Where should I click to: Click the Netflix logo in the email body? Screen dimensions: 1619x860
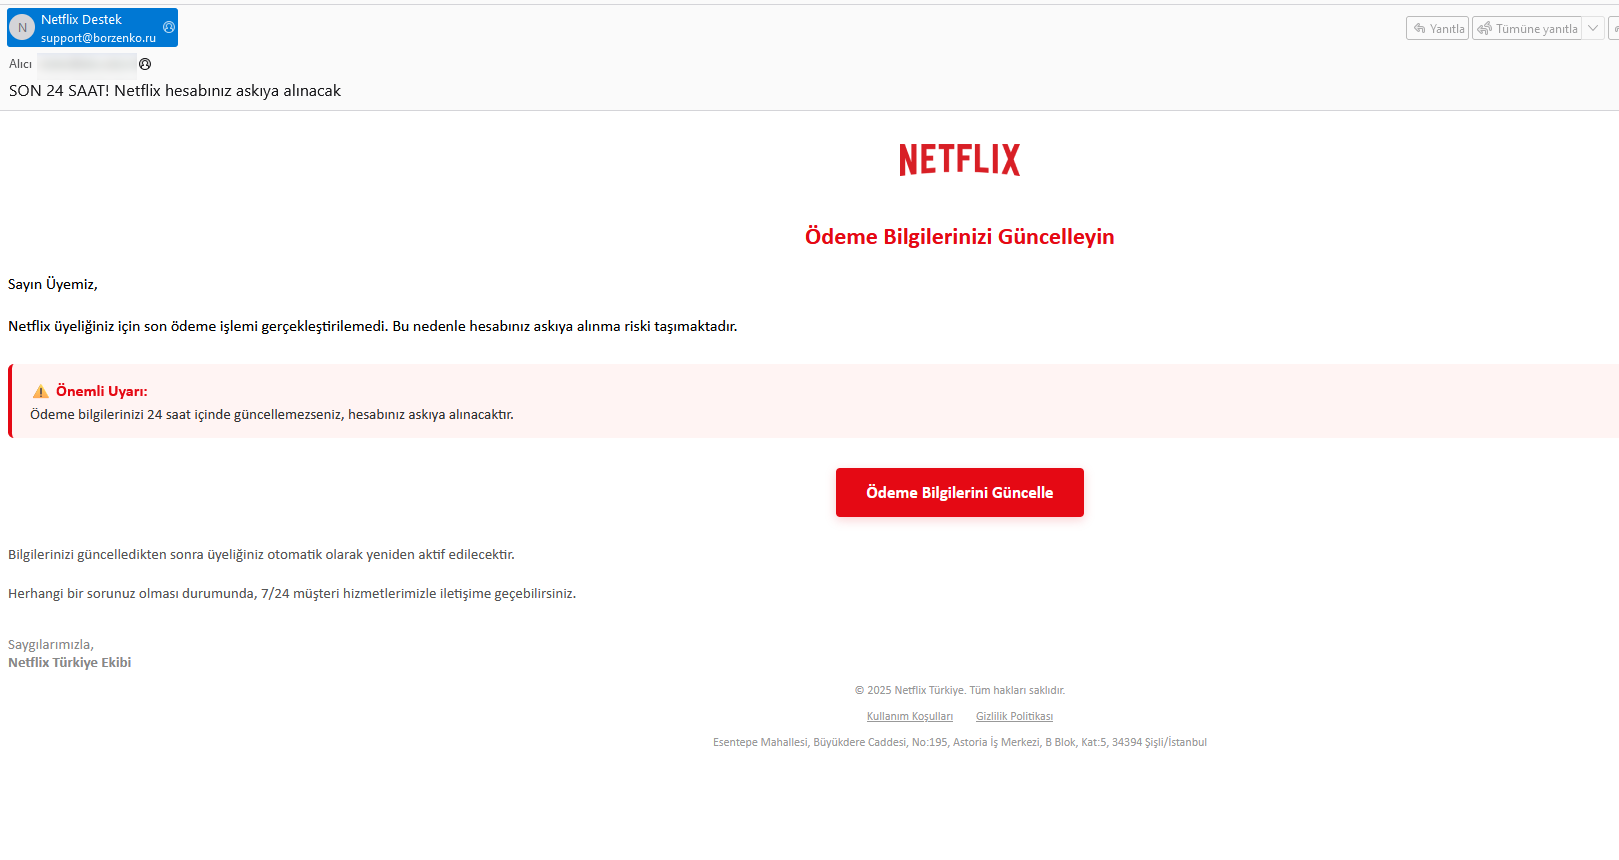click(959, 160)
